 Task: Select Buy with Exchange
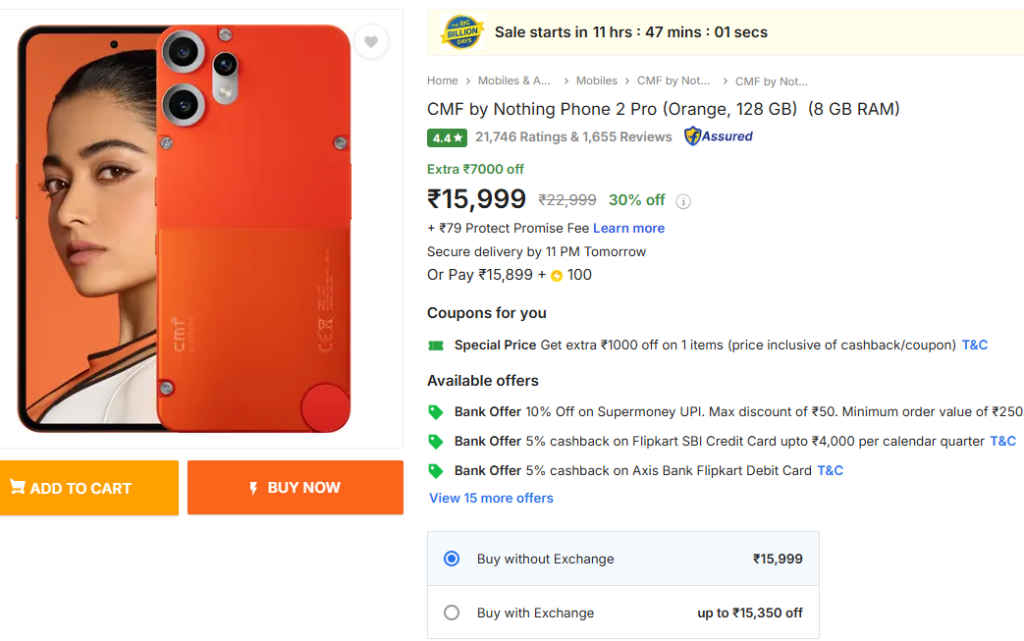(451, 611)
